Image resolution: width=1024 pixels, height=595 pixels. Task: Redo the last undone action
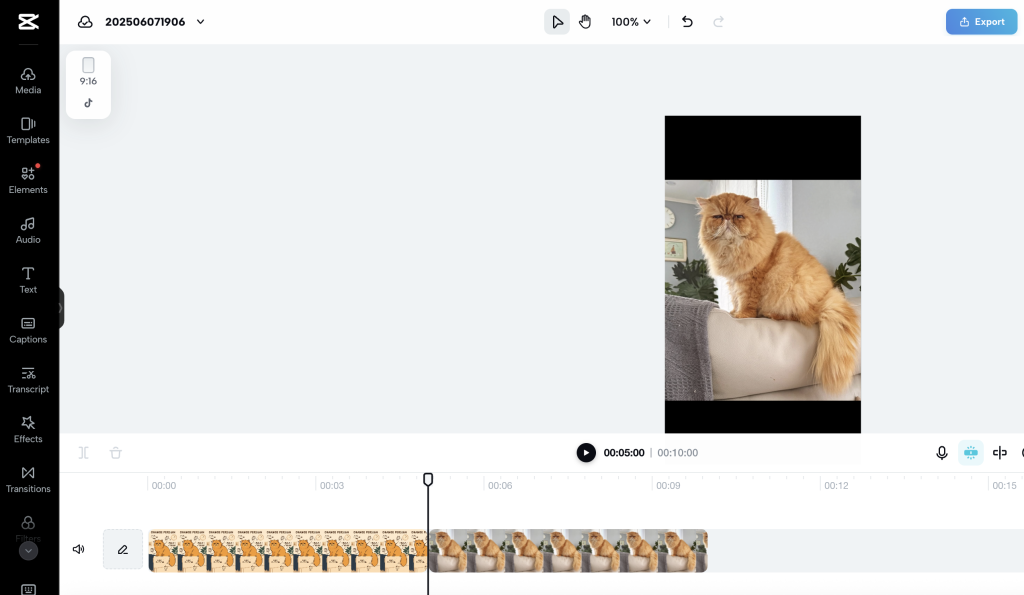(x=718, y=22)
